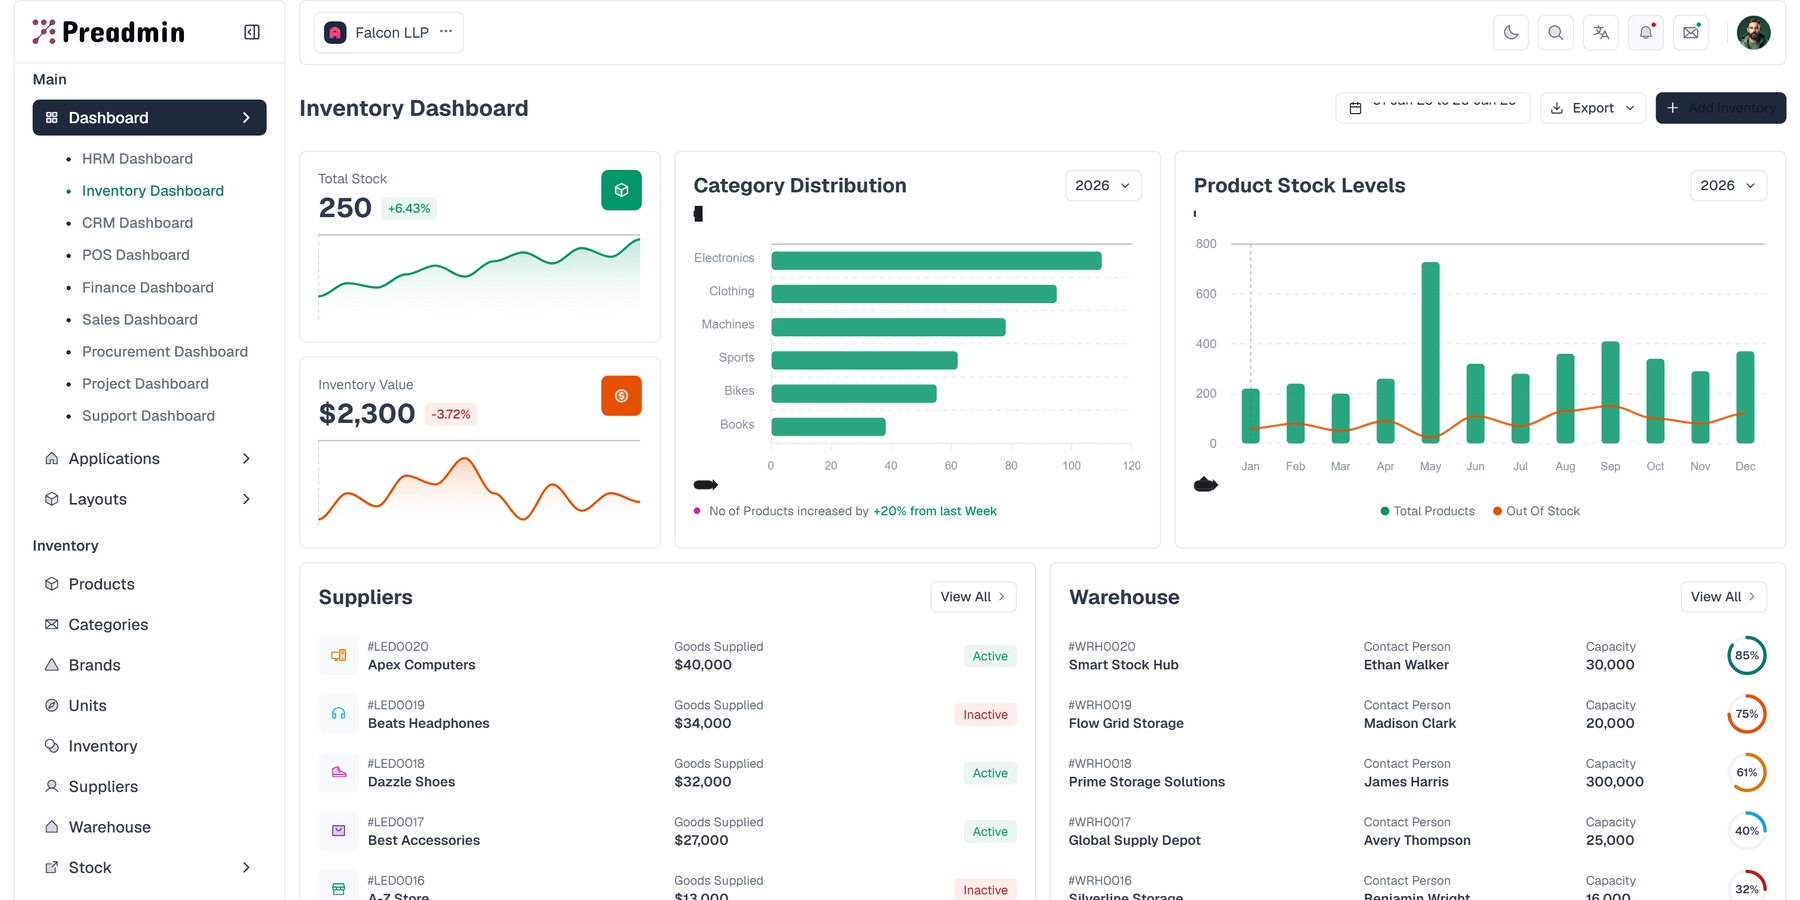This screenshot has width=1800, height=900.
Task: Open the user profile avatar
Action: [x=1753, y=32]
